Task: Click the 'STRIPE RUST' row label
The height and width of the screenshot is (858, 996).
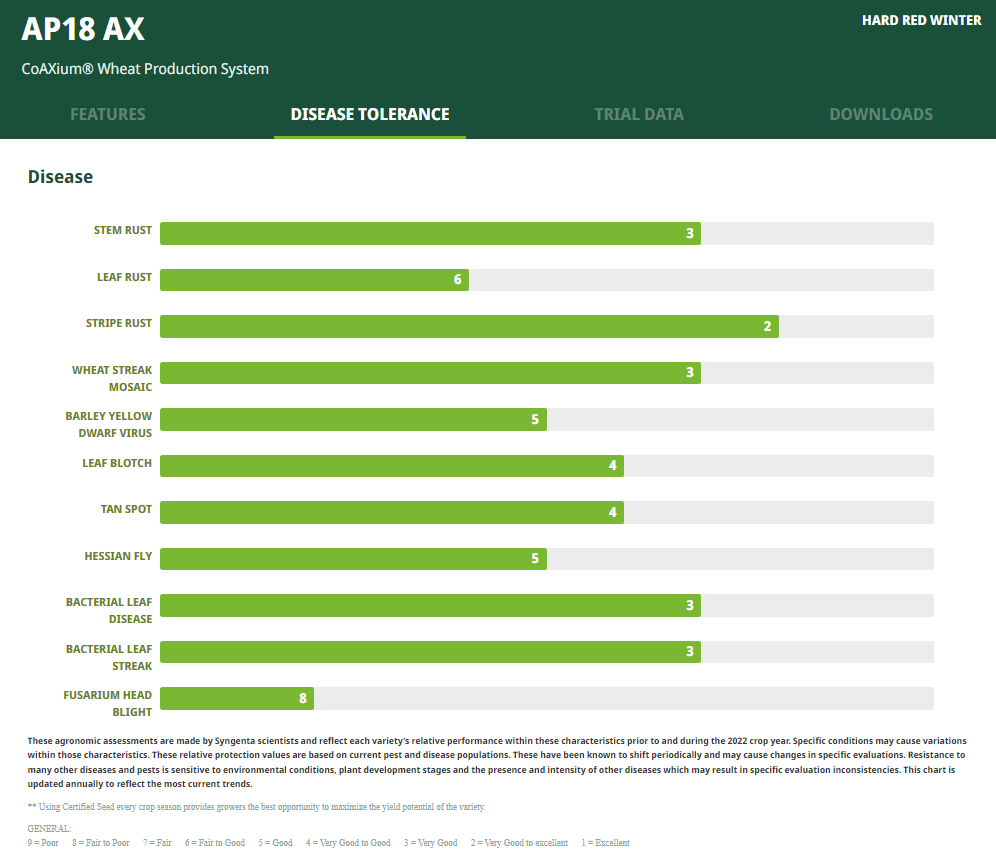Action: [x=119, y=323]
